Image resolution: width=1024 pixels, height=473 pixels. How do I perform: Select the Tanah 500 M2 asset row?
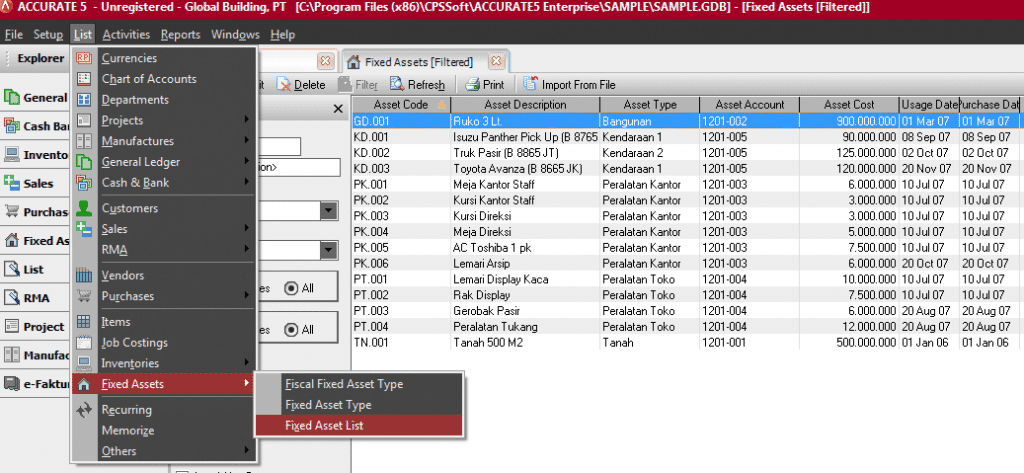tap(688, 342)
